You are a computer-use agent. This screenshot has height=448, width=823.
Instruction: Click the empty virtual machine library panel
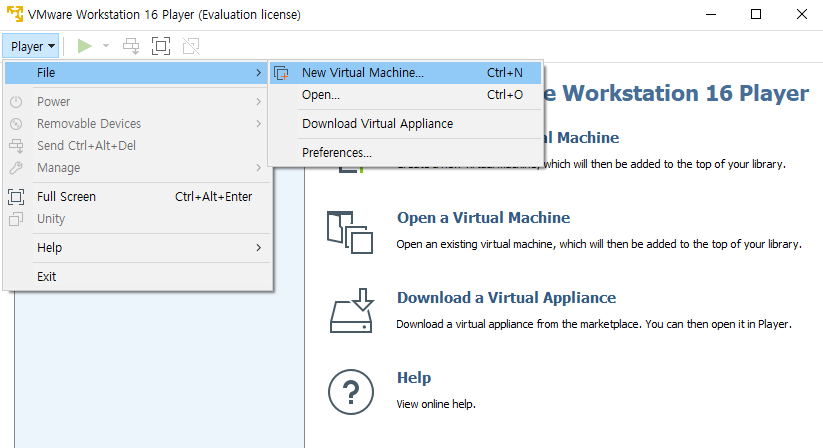159,369
